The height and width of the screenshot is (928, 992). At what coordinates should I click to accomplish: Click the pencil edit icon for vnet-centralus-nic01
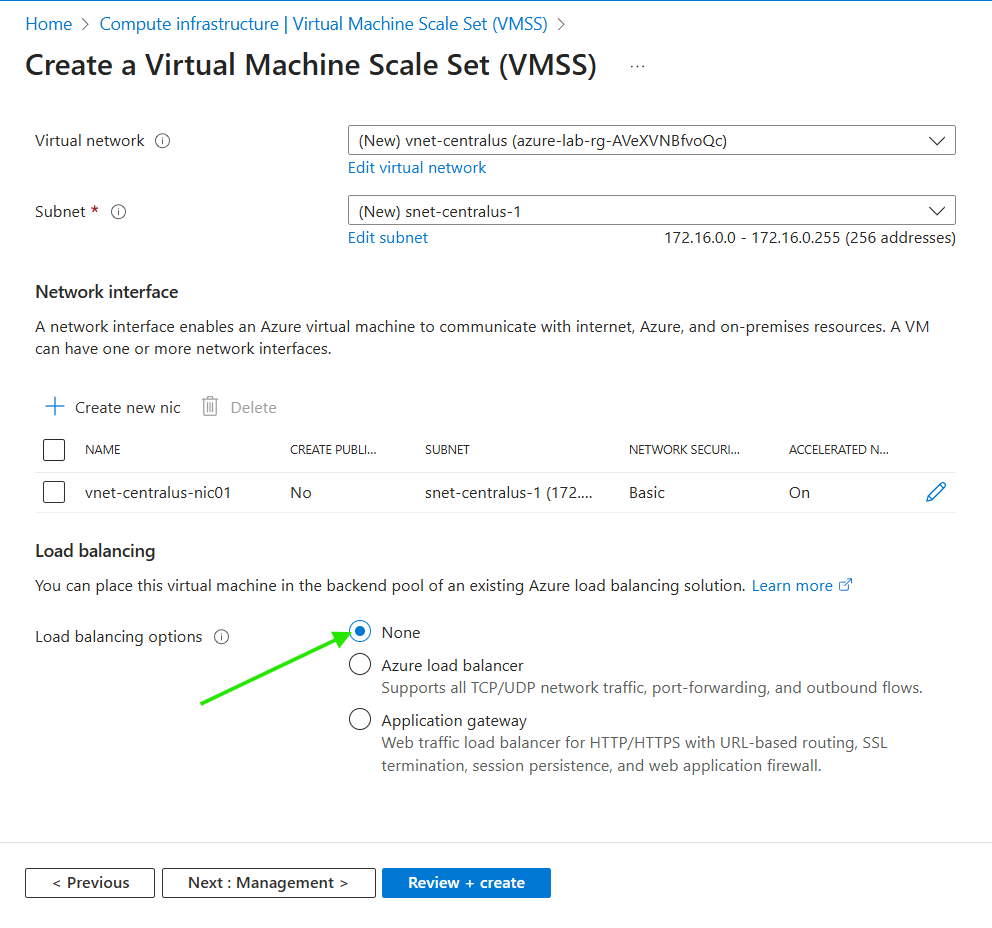coord(935,492)
